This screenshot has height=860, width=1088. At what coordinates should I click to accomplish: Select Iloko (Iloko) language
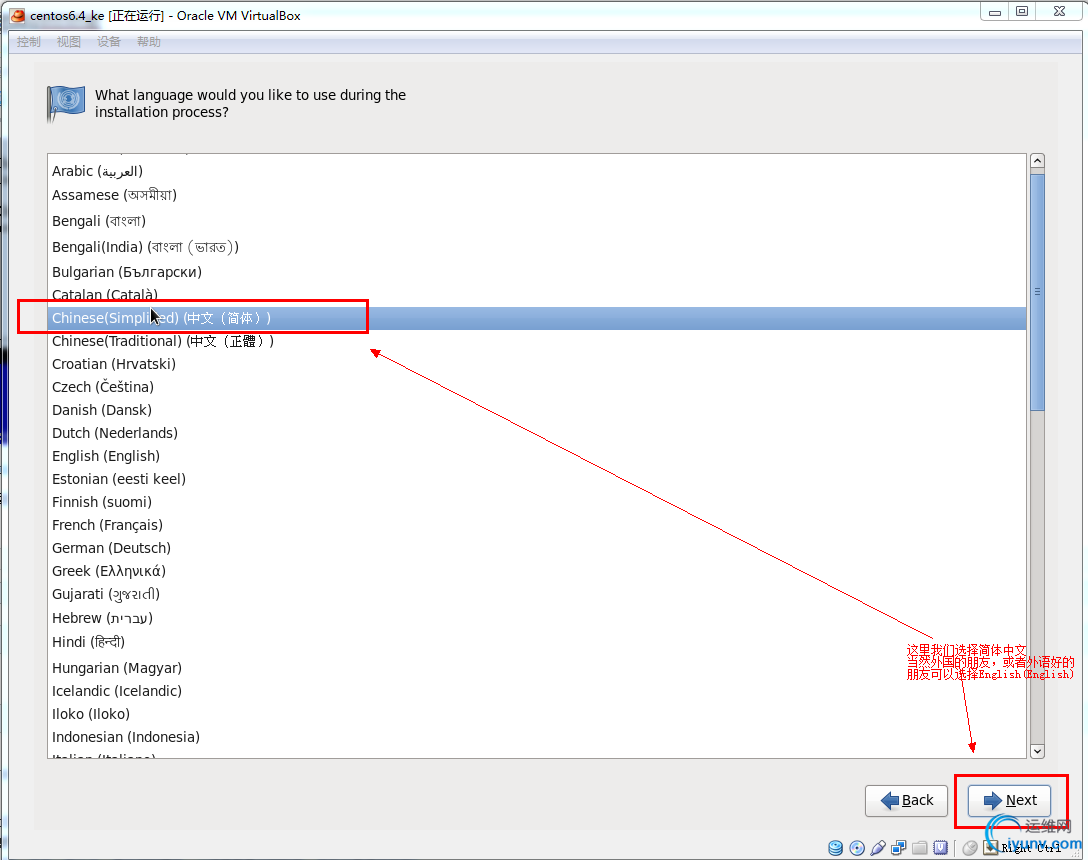pyautogui.click(x=536, y=714)
